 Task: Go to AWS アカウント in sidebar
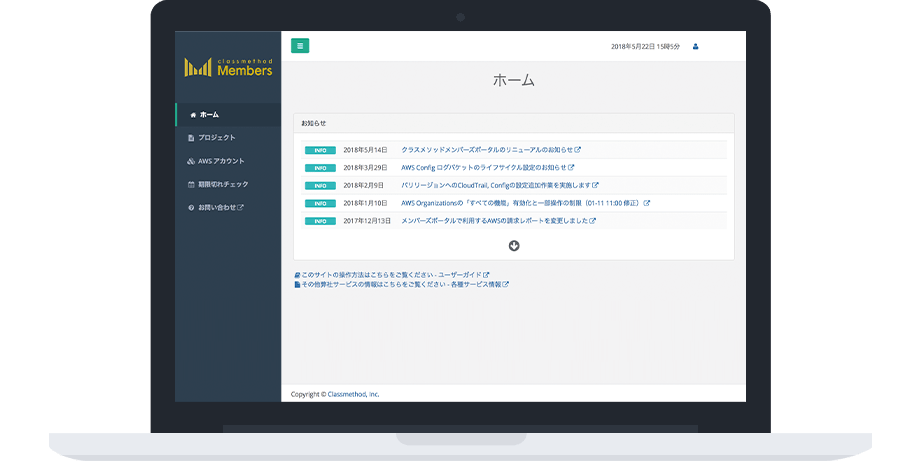(x=220, y=161)
